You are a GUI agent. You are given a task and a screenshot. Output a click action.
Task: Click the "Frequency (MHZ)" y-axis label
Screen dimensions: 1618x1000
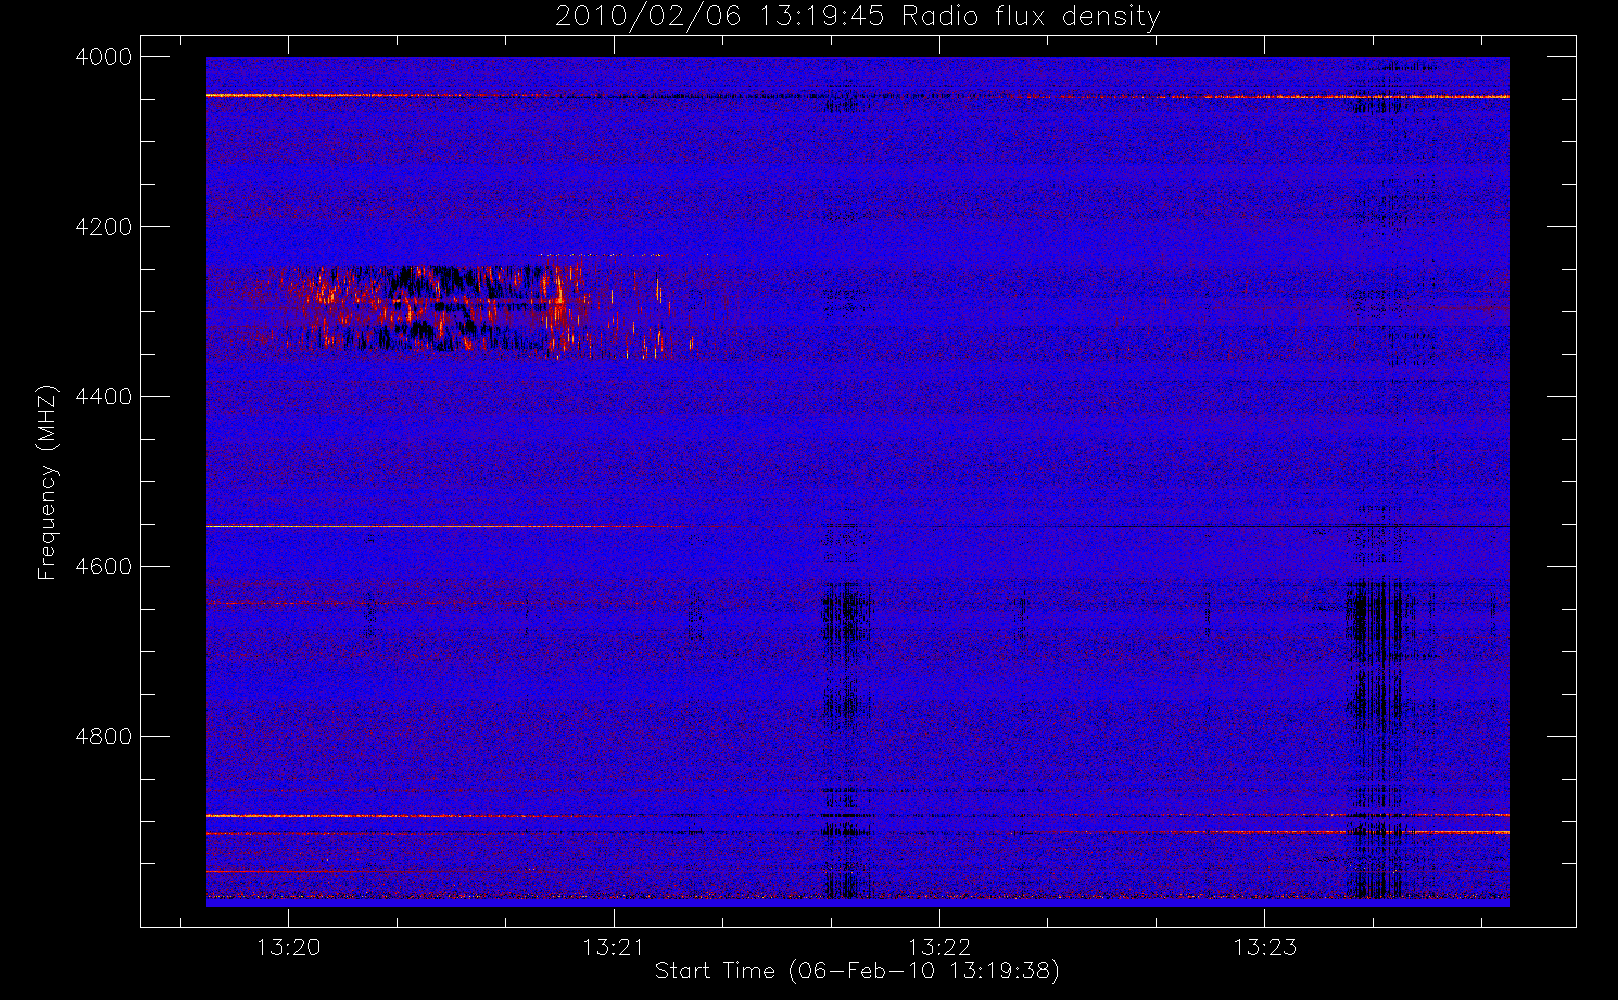pos(47,483)
